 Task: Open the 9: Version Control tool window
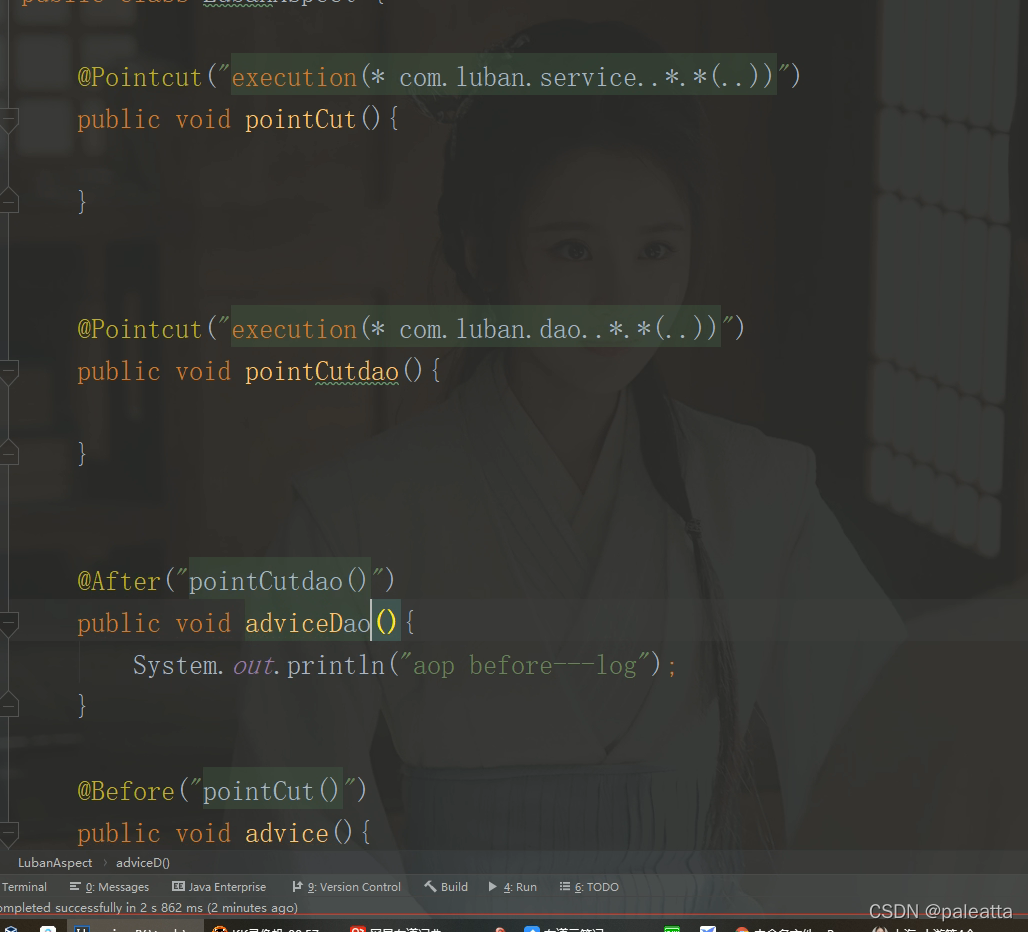[346, 887]
